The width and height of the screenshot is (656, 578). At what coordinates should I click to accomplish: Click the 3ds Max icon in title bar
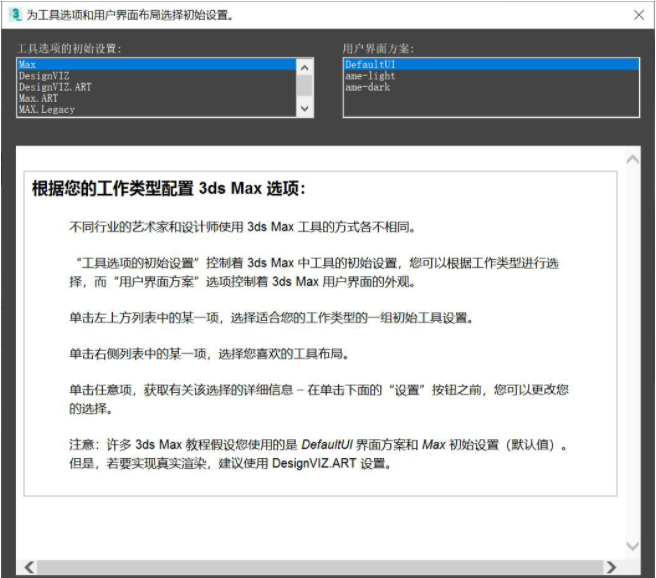tap(14, 15)
